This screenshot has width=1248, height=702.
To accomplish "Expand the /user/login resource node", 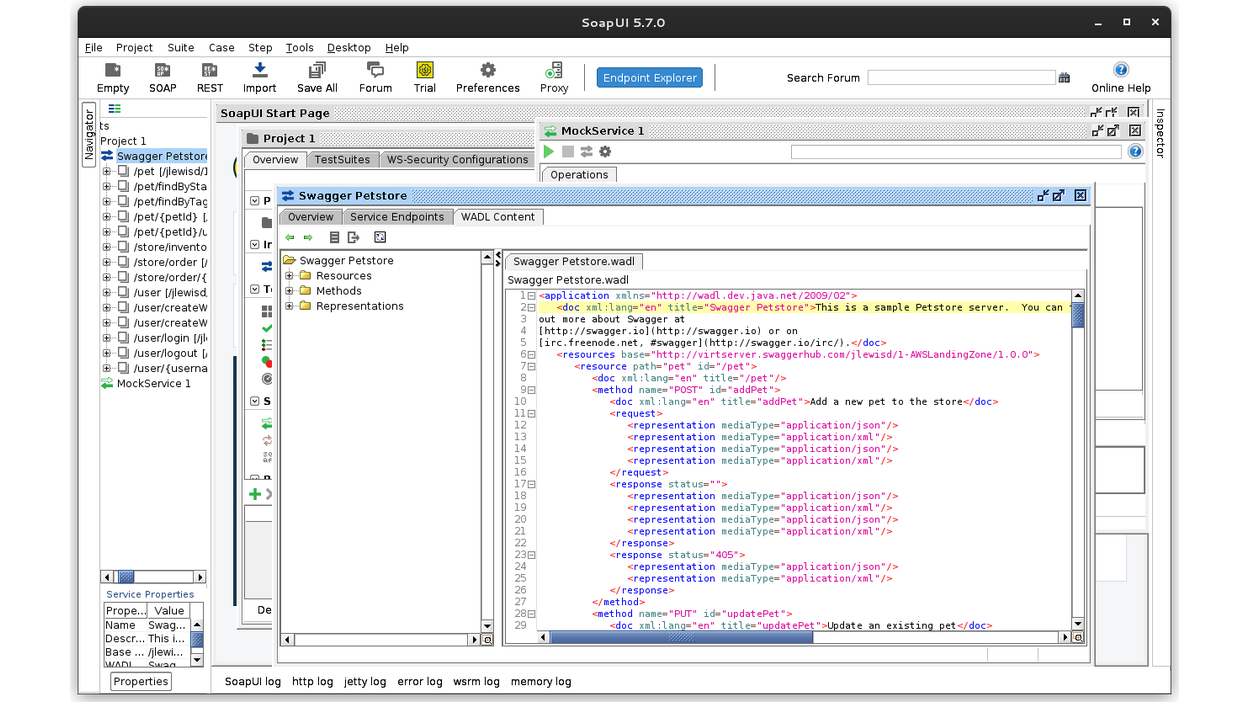I will [107, 338].
